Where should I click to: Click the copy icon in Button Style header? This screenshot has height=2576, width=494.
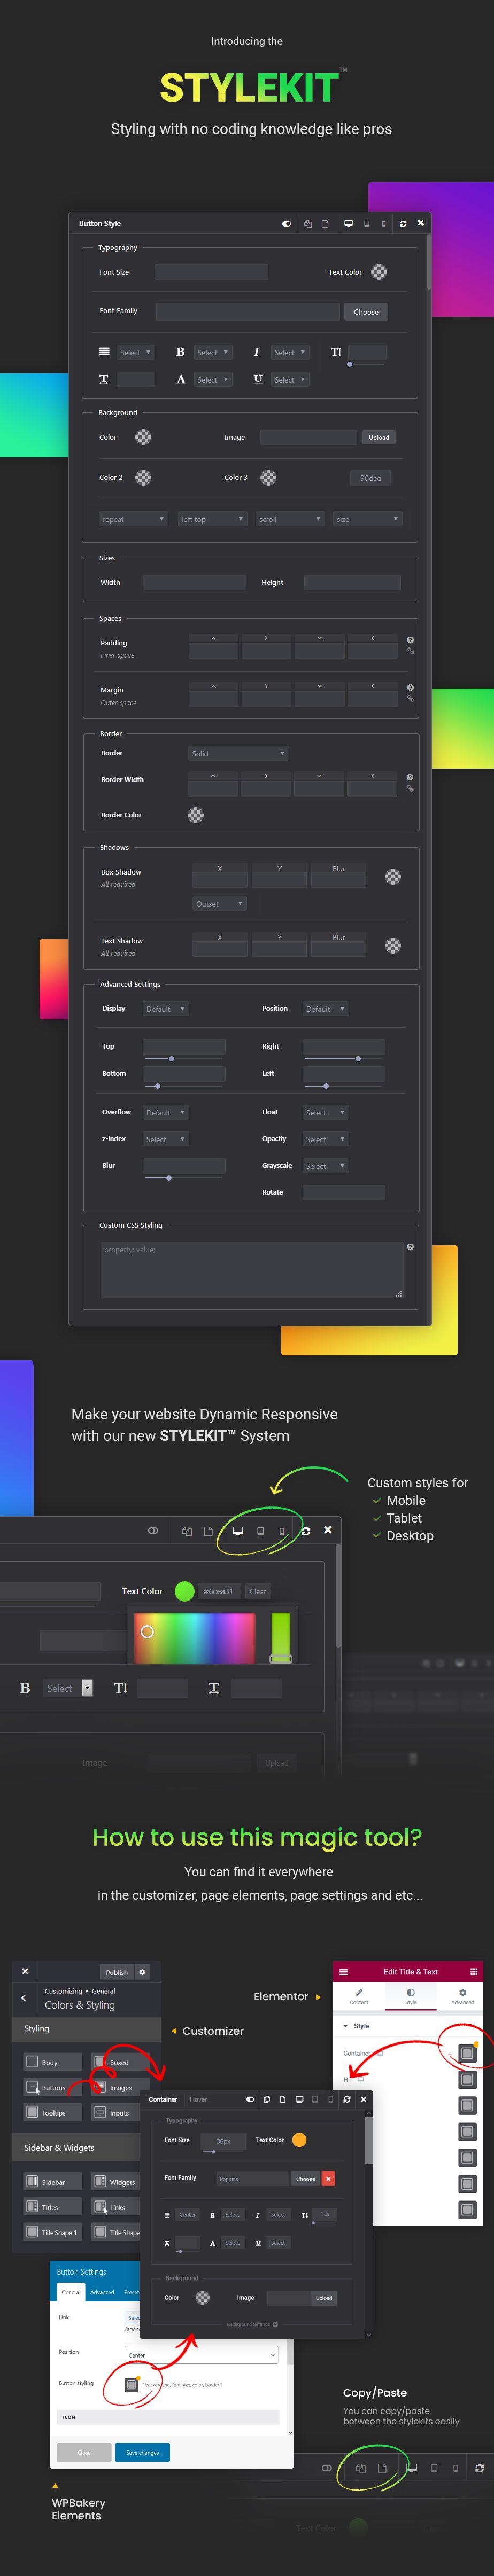(x=307, y=224)
